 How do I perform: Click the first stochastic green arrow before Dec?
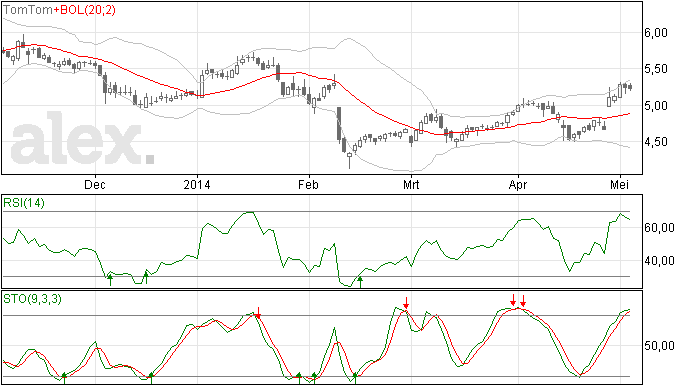(x=64, y=378)
